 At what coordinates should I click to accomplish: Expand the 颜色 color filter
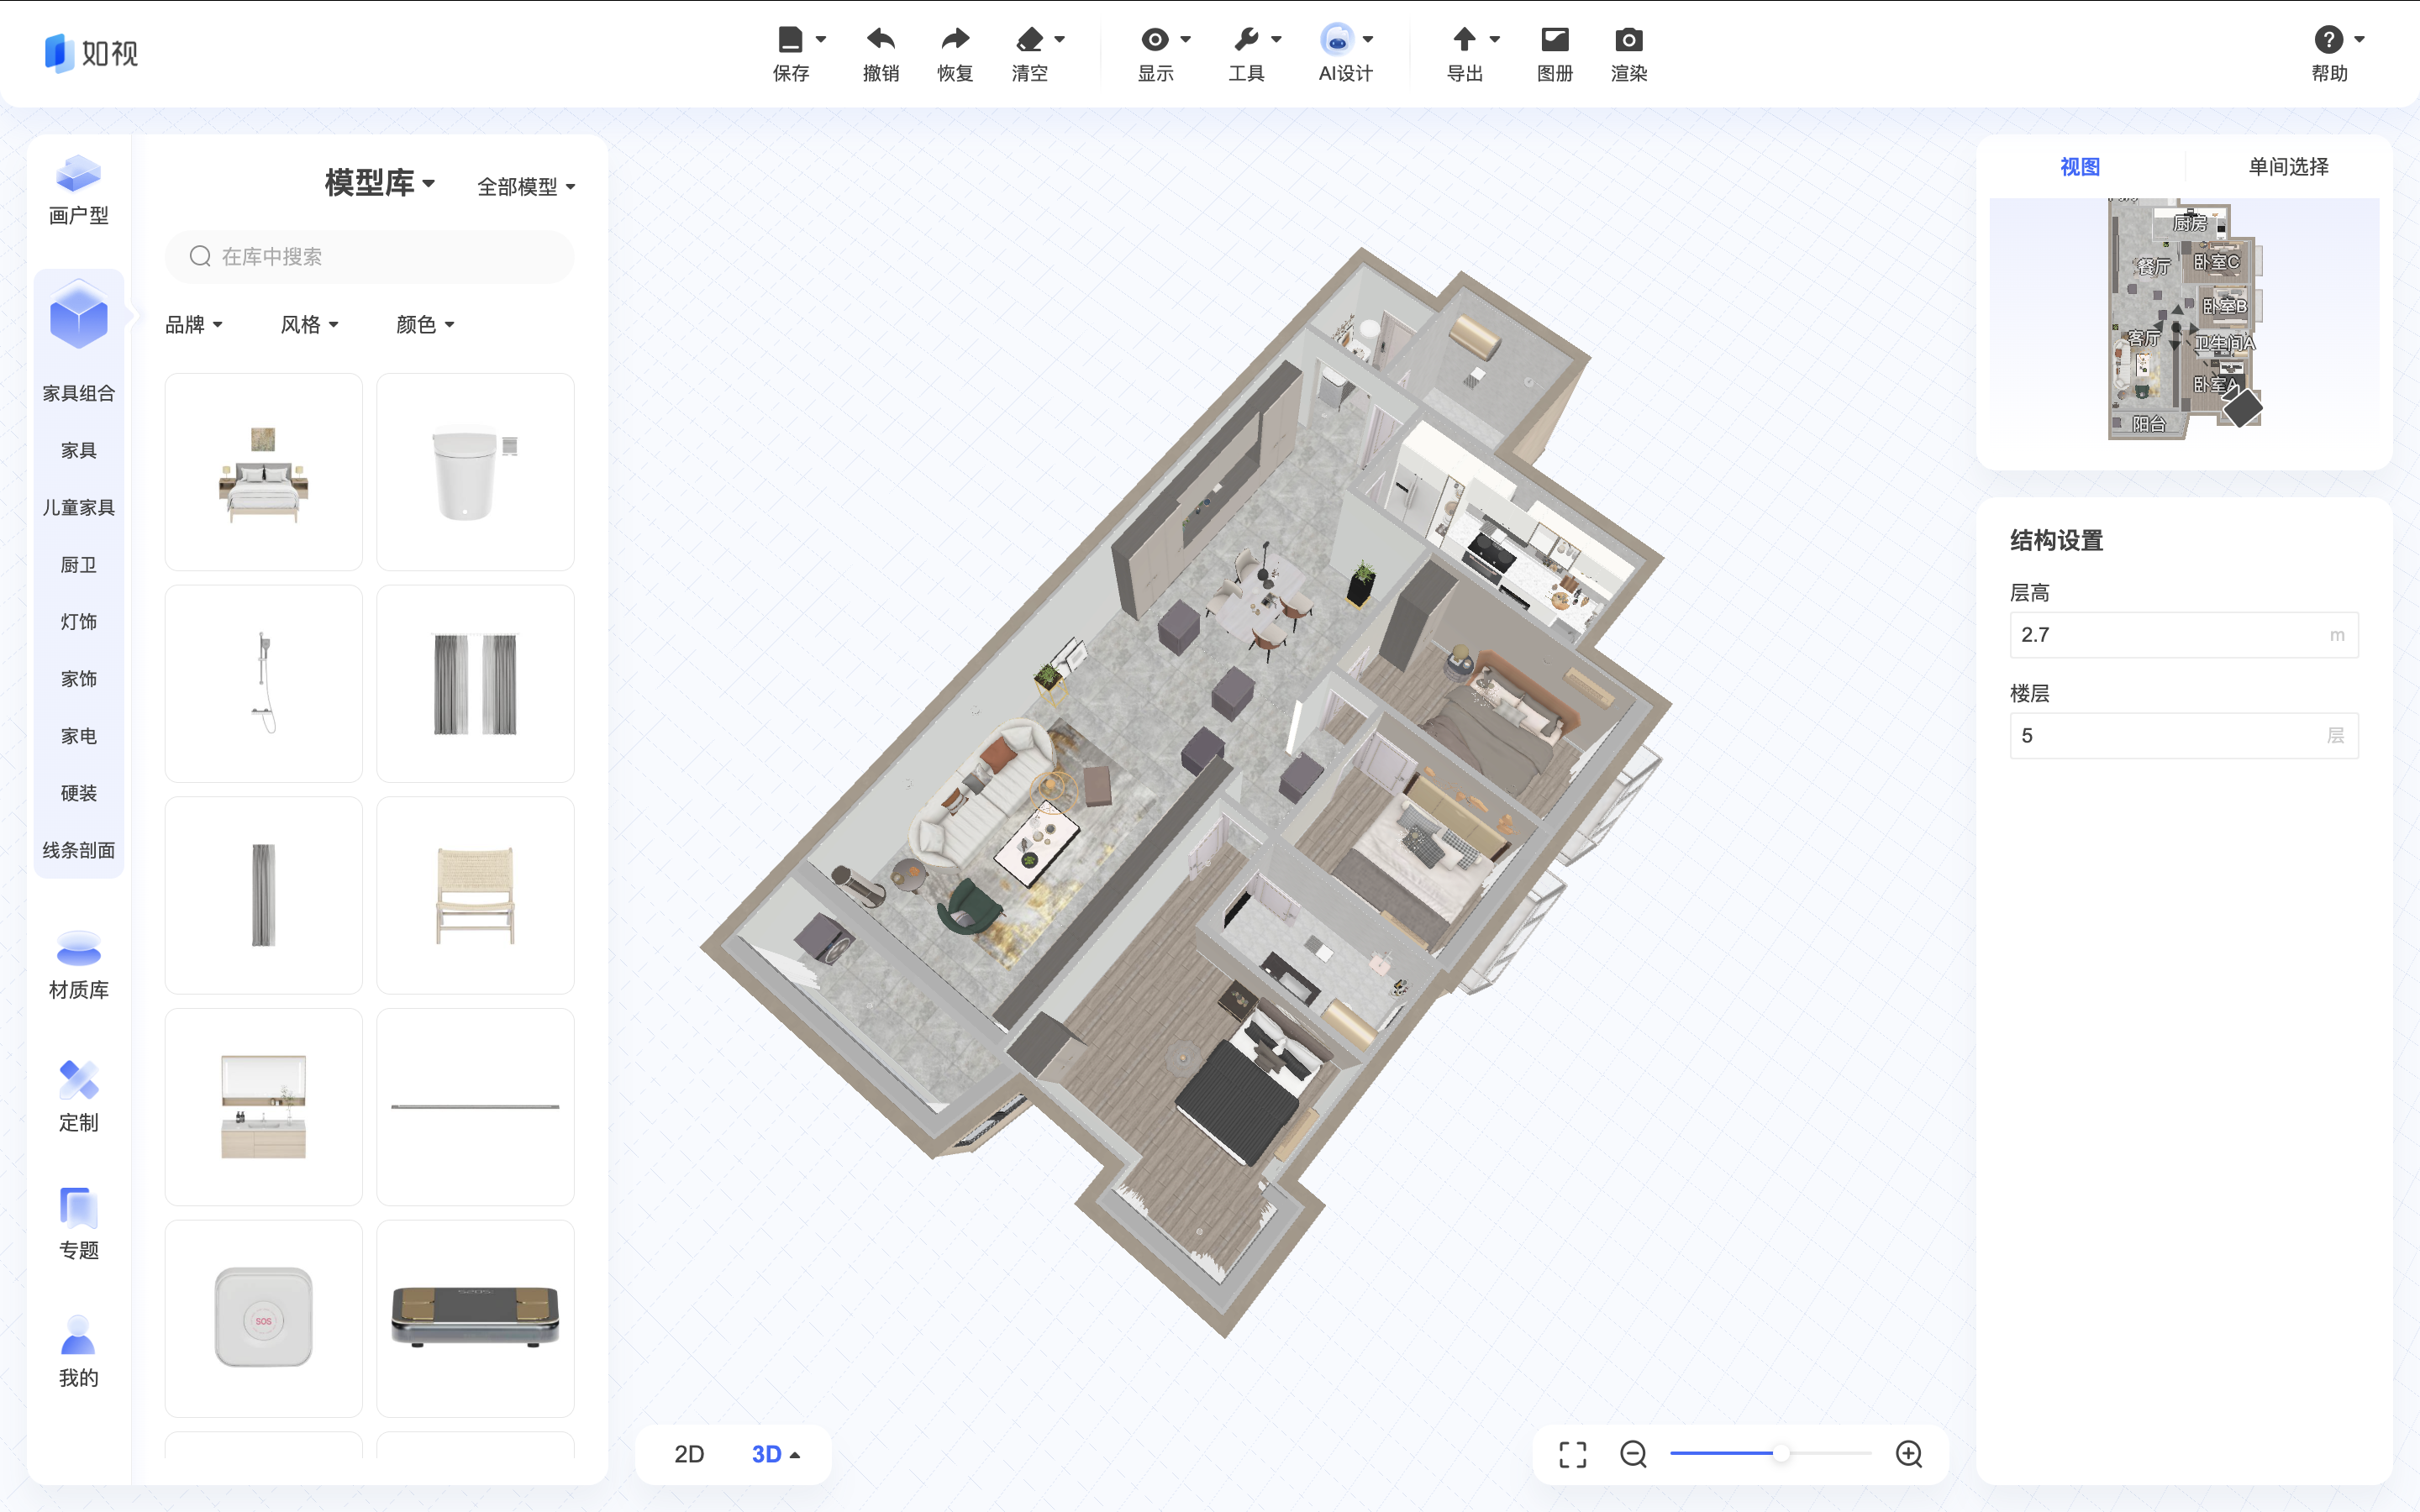click(x=425, y=325)
